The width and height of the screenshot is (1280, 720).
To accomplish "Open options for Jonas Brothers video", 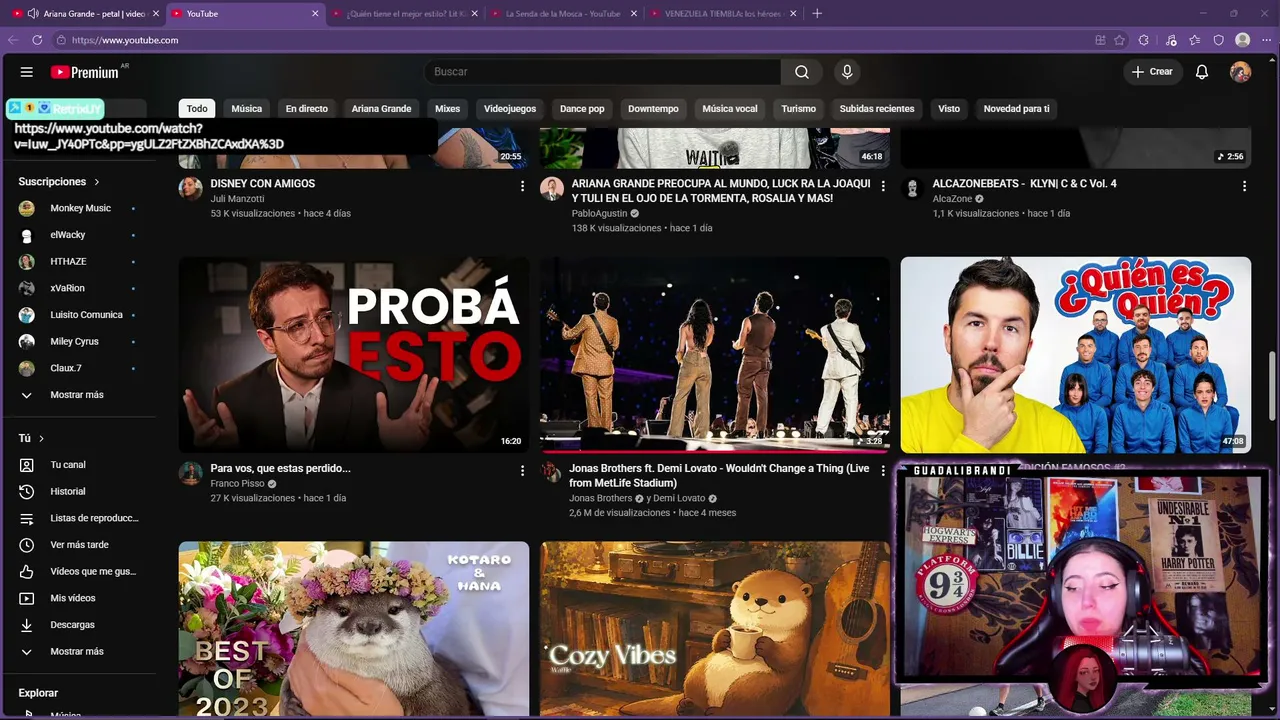I will click(883, 470).
